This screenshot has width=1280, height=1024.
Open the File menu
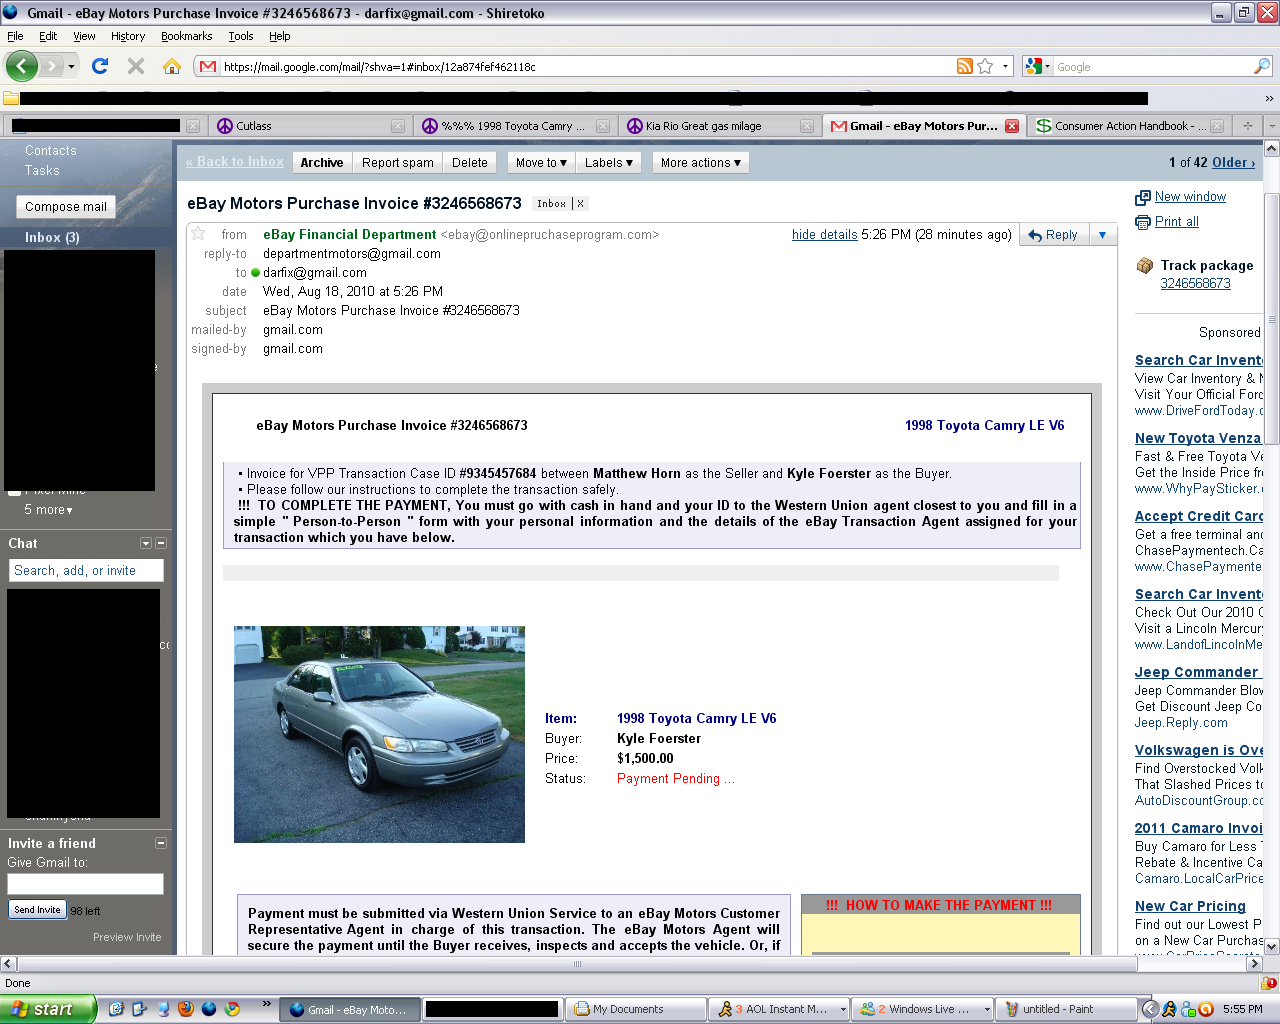coord(15,36)
